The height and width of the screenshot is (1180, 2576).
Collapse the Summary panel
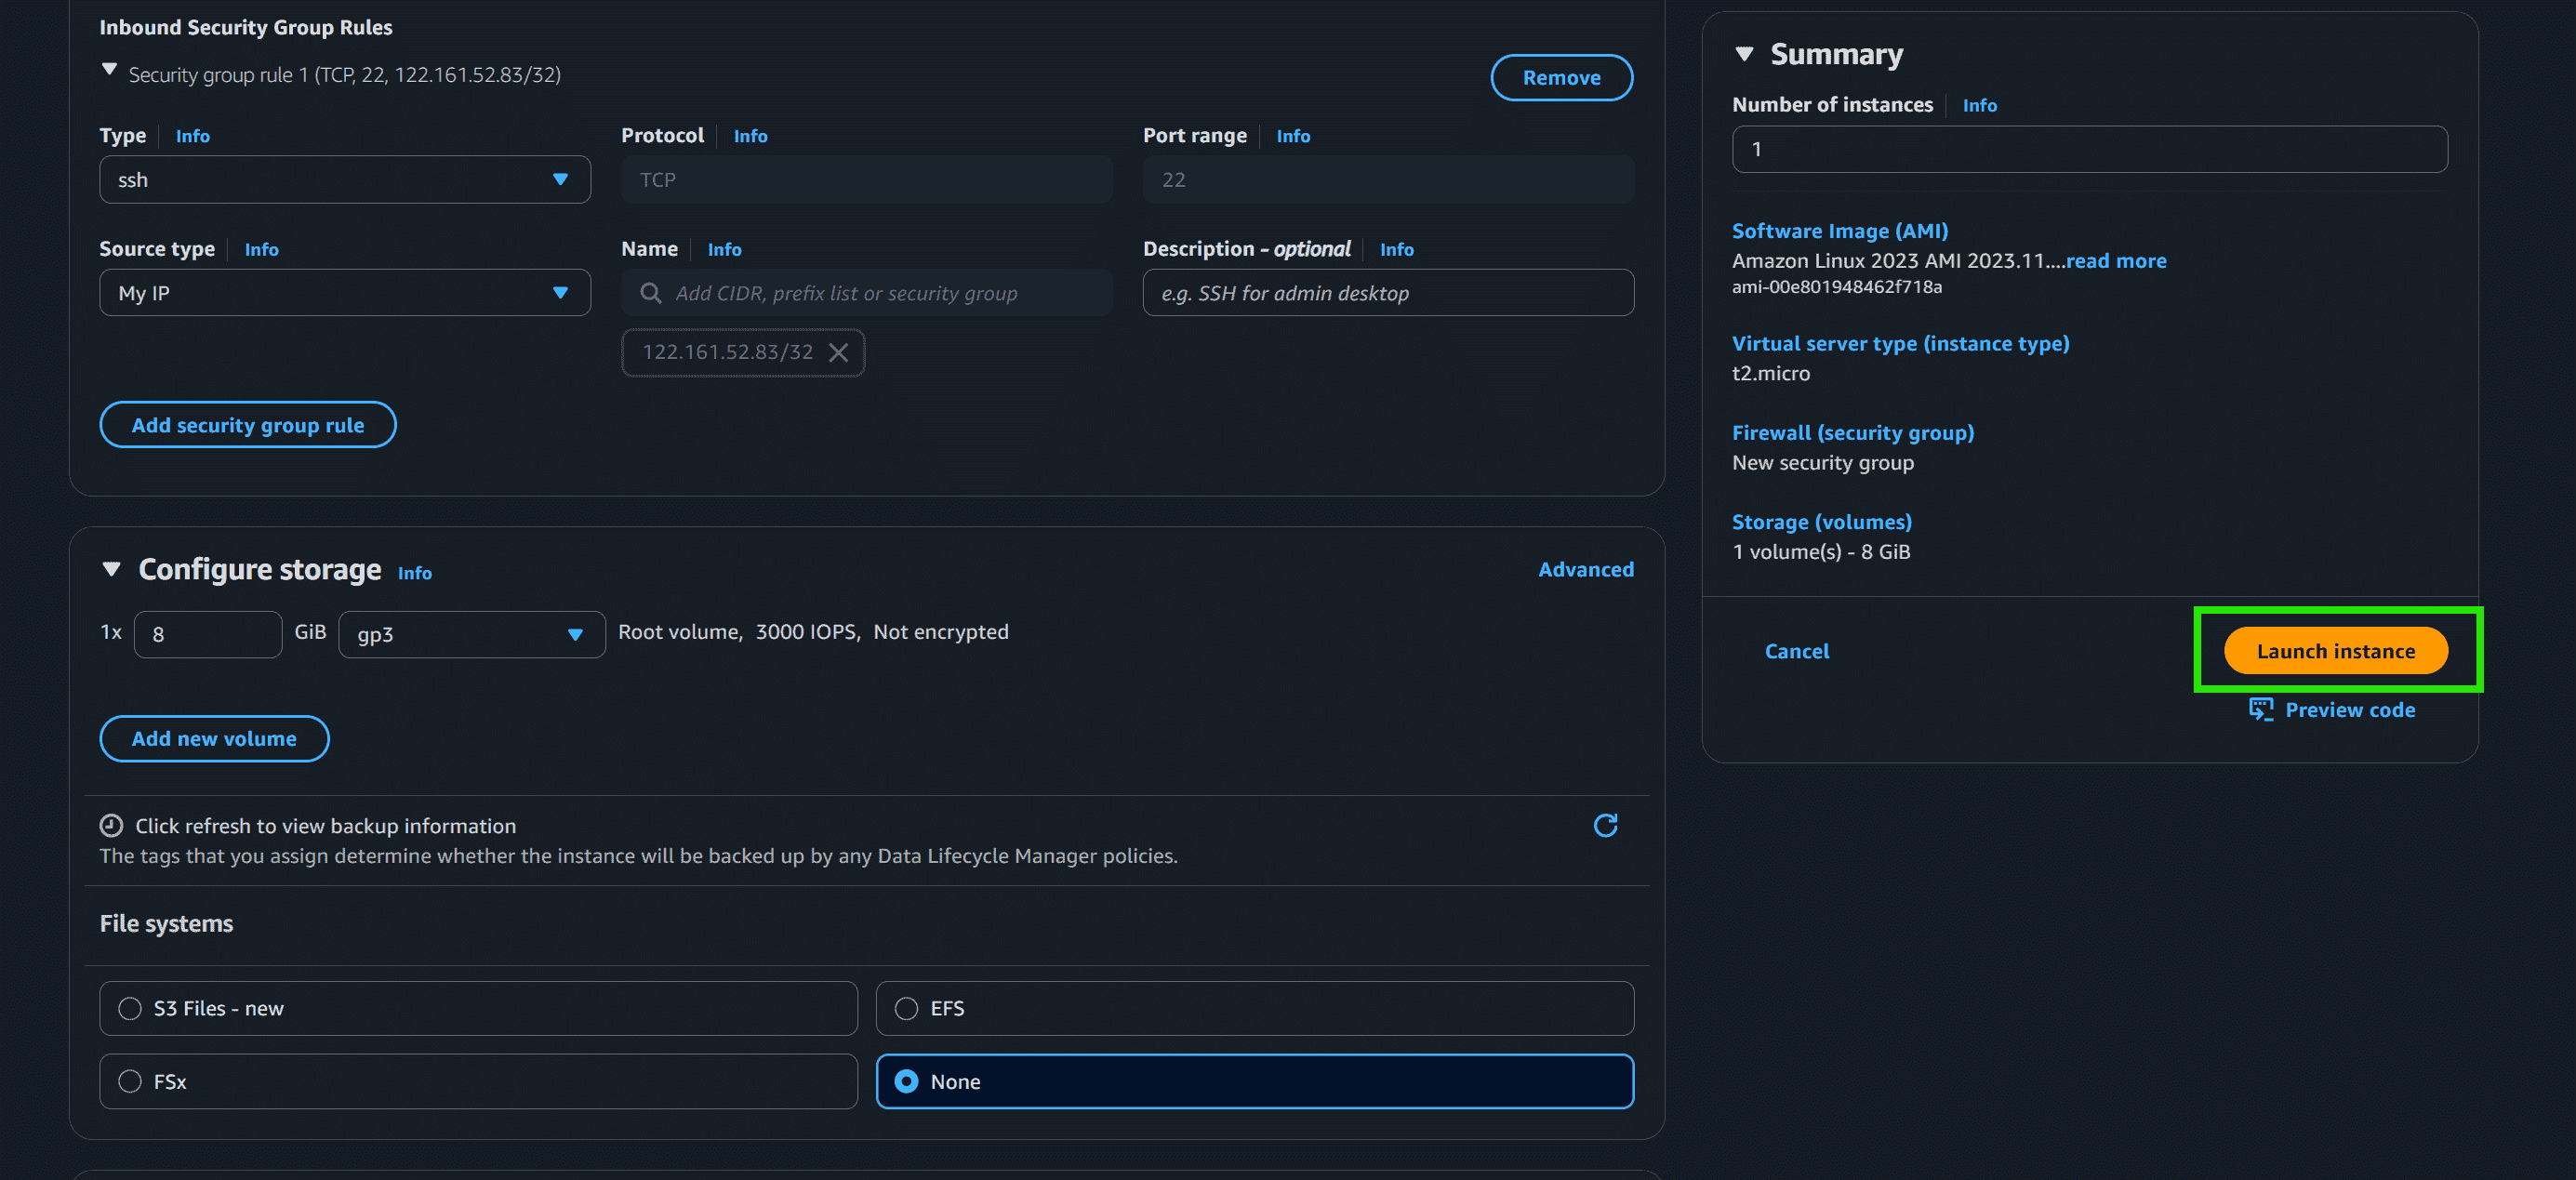(x=1745, y=54)
